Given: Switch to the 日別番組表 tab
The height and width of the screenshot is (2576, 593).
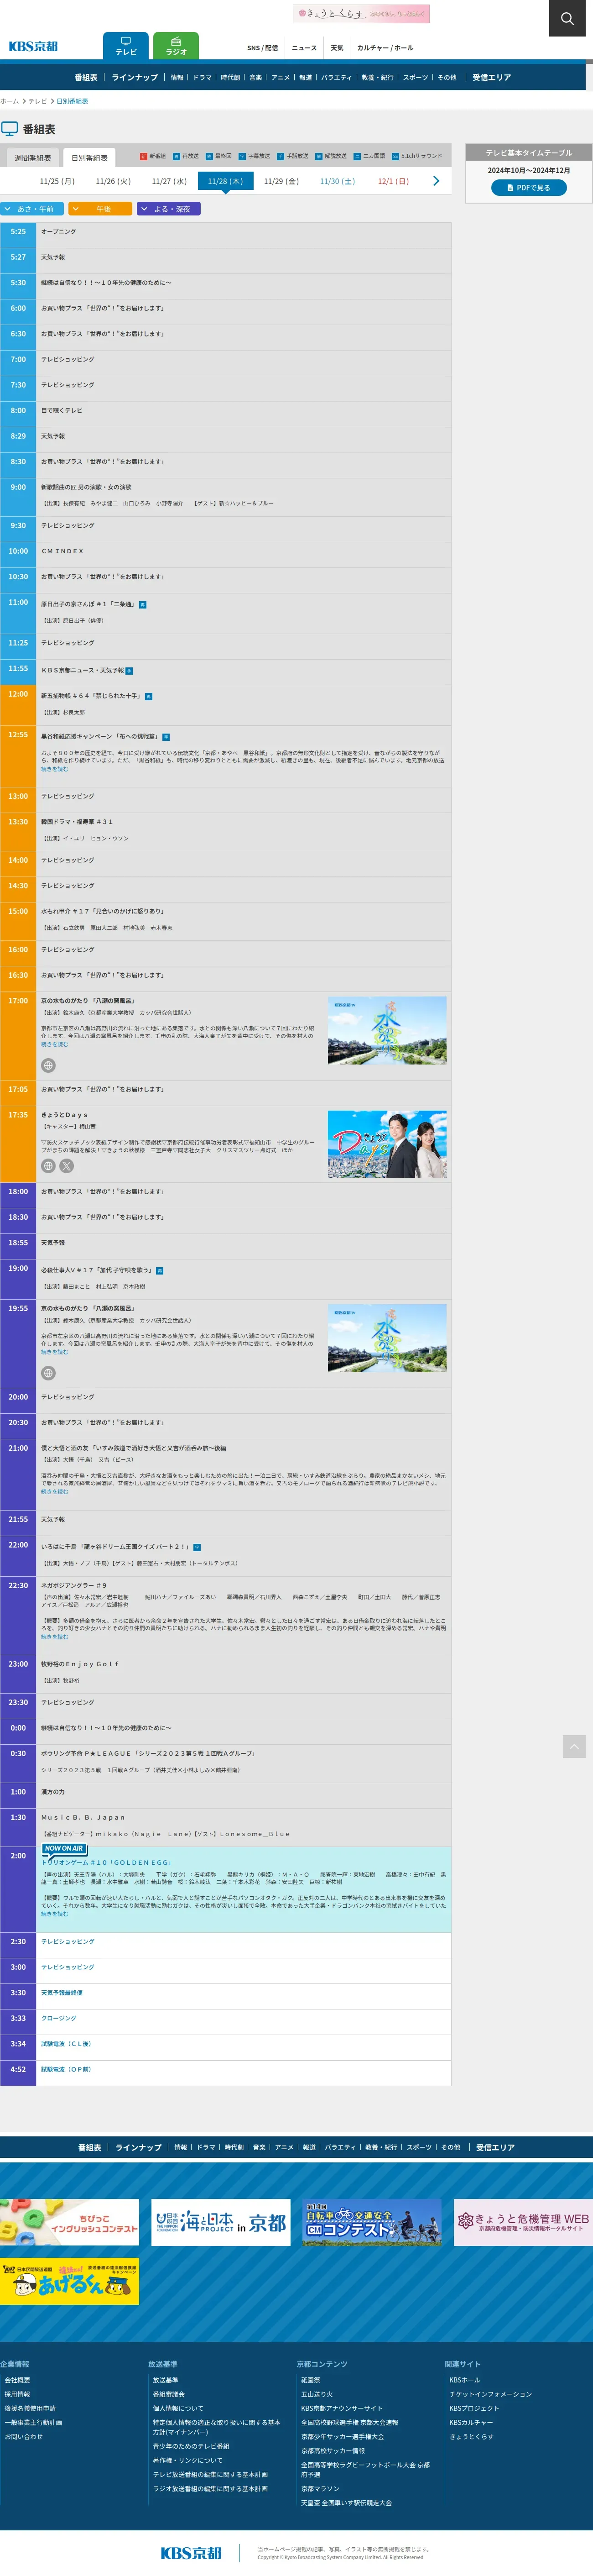Looking at the screenshot, I should pyautogui.click(x=89, y=158).
